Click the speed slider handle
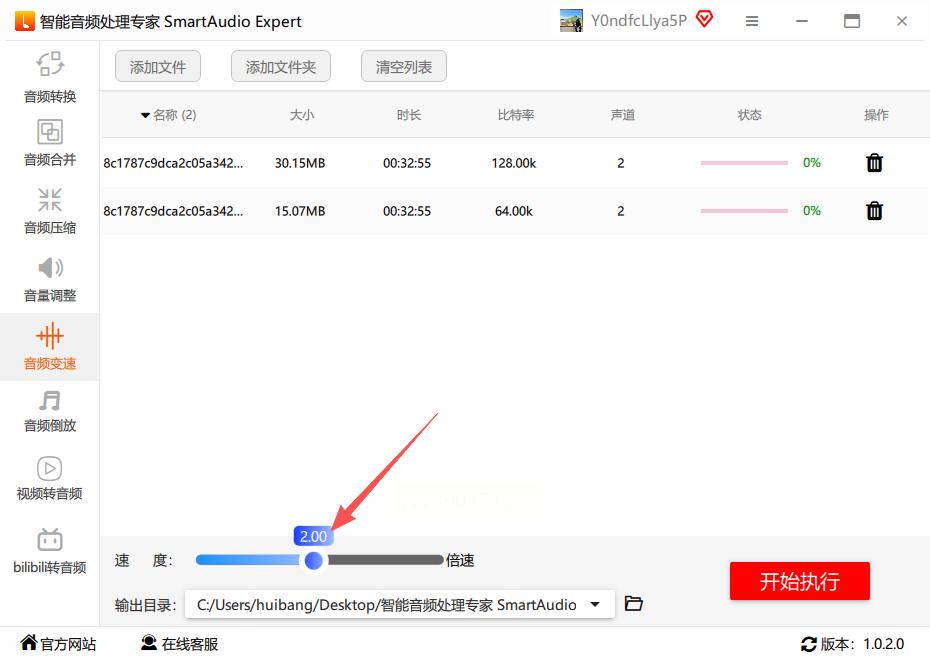This screenshot has height=660, width=930. coord(313,560)
